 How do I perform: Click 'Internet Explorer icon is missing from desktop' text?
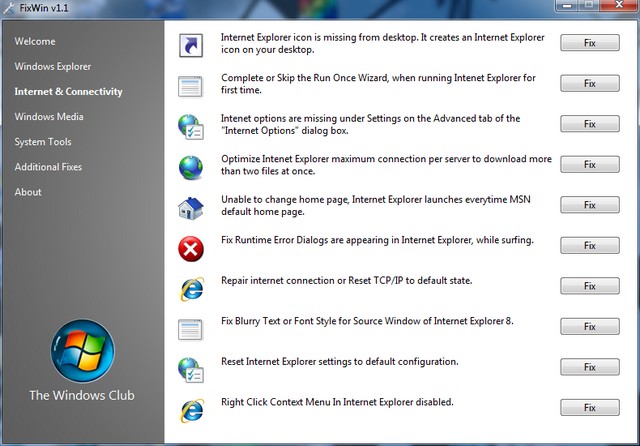[x=382, y=43]
